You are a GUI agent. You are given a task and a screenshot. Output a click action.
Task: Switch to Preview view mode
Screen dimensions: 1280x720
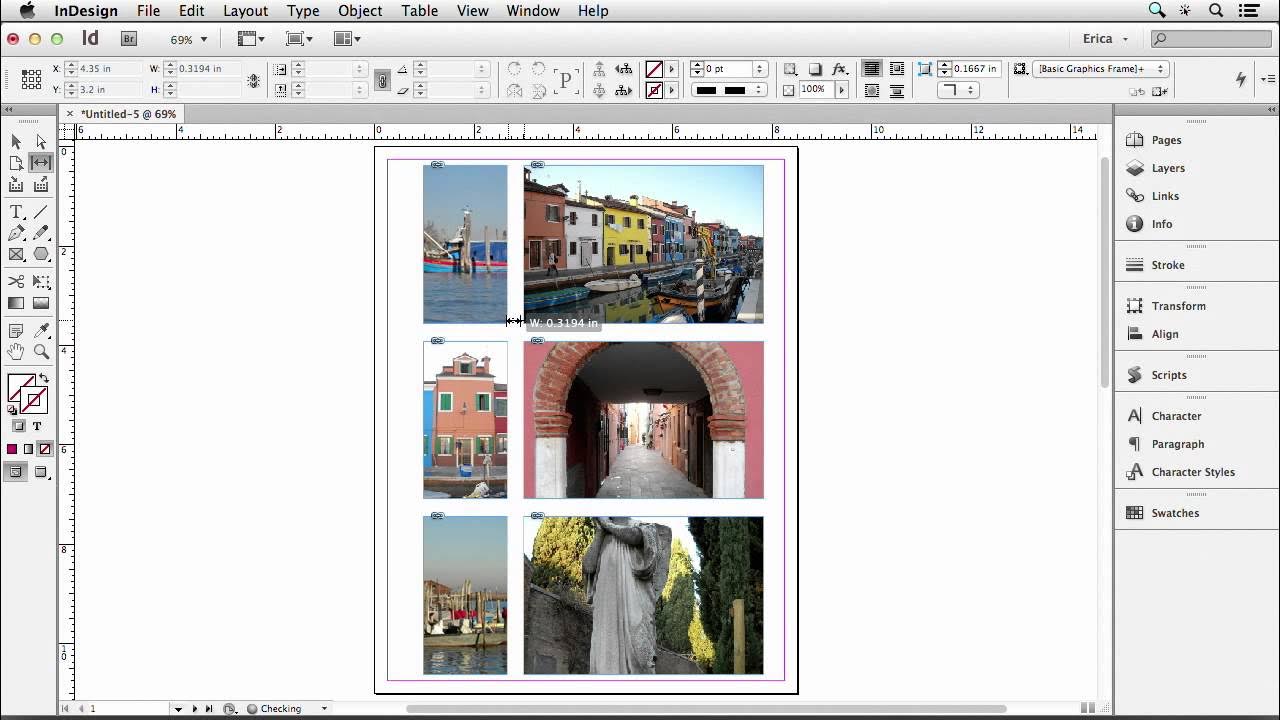pyautogui.click(x=41, y=473)
